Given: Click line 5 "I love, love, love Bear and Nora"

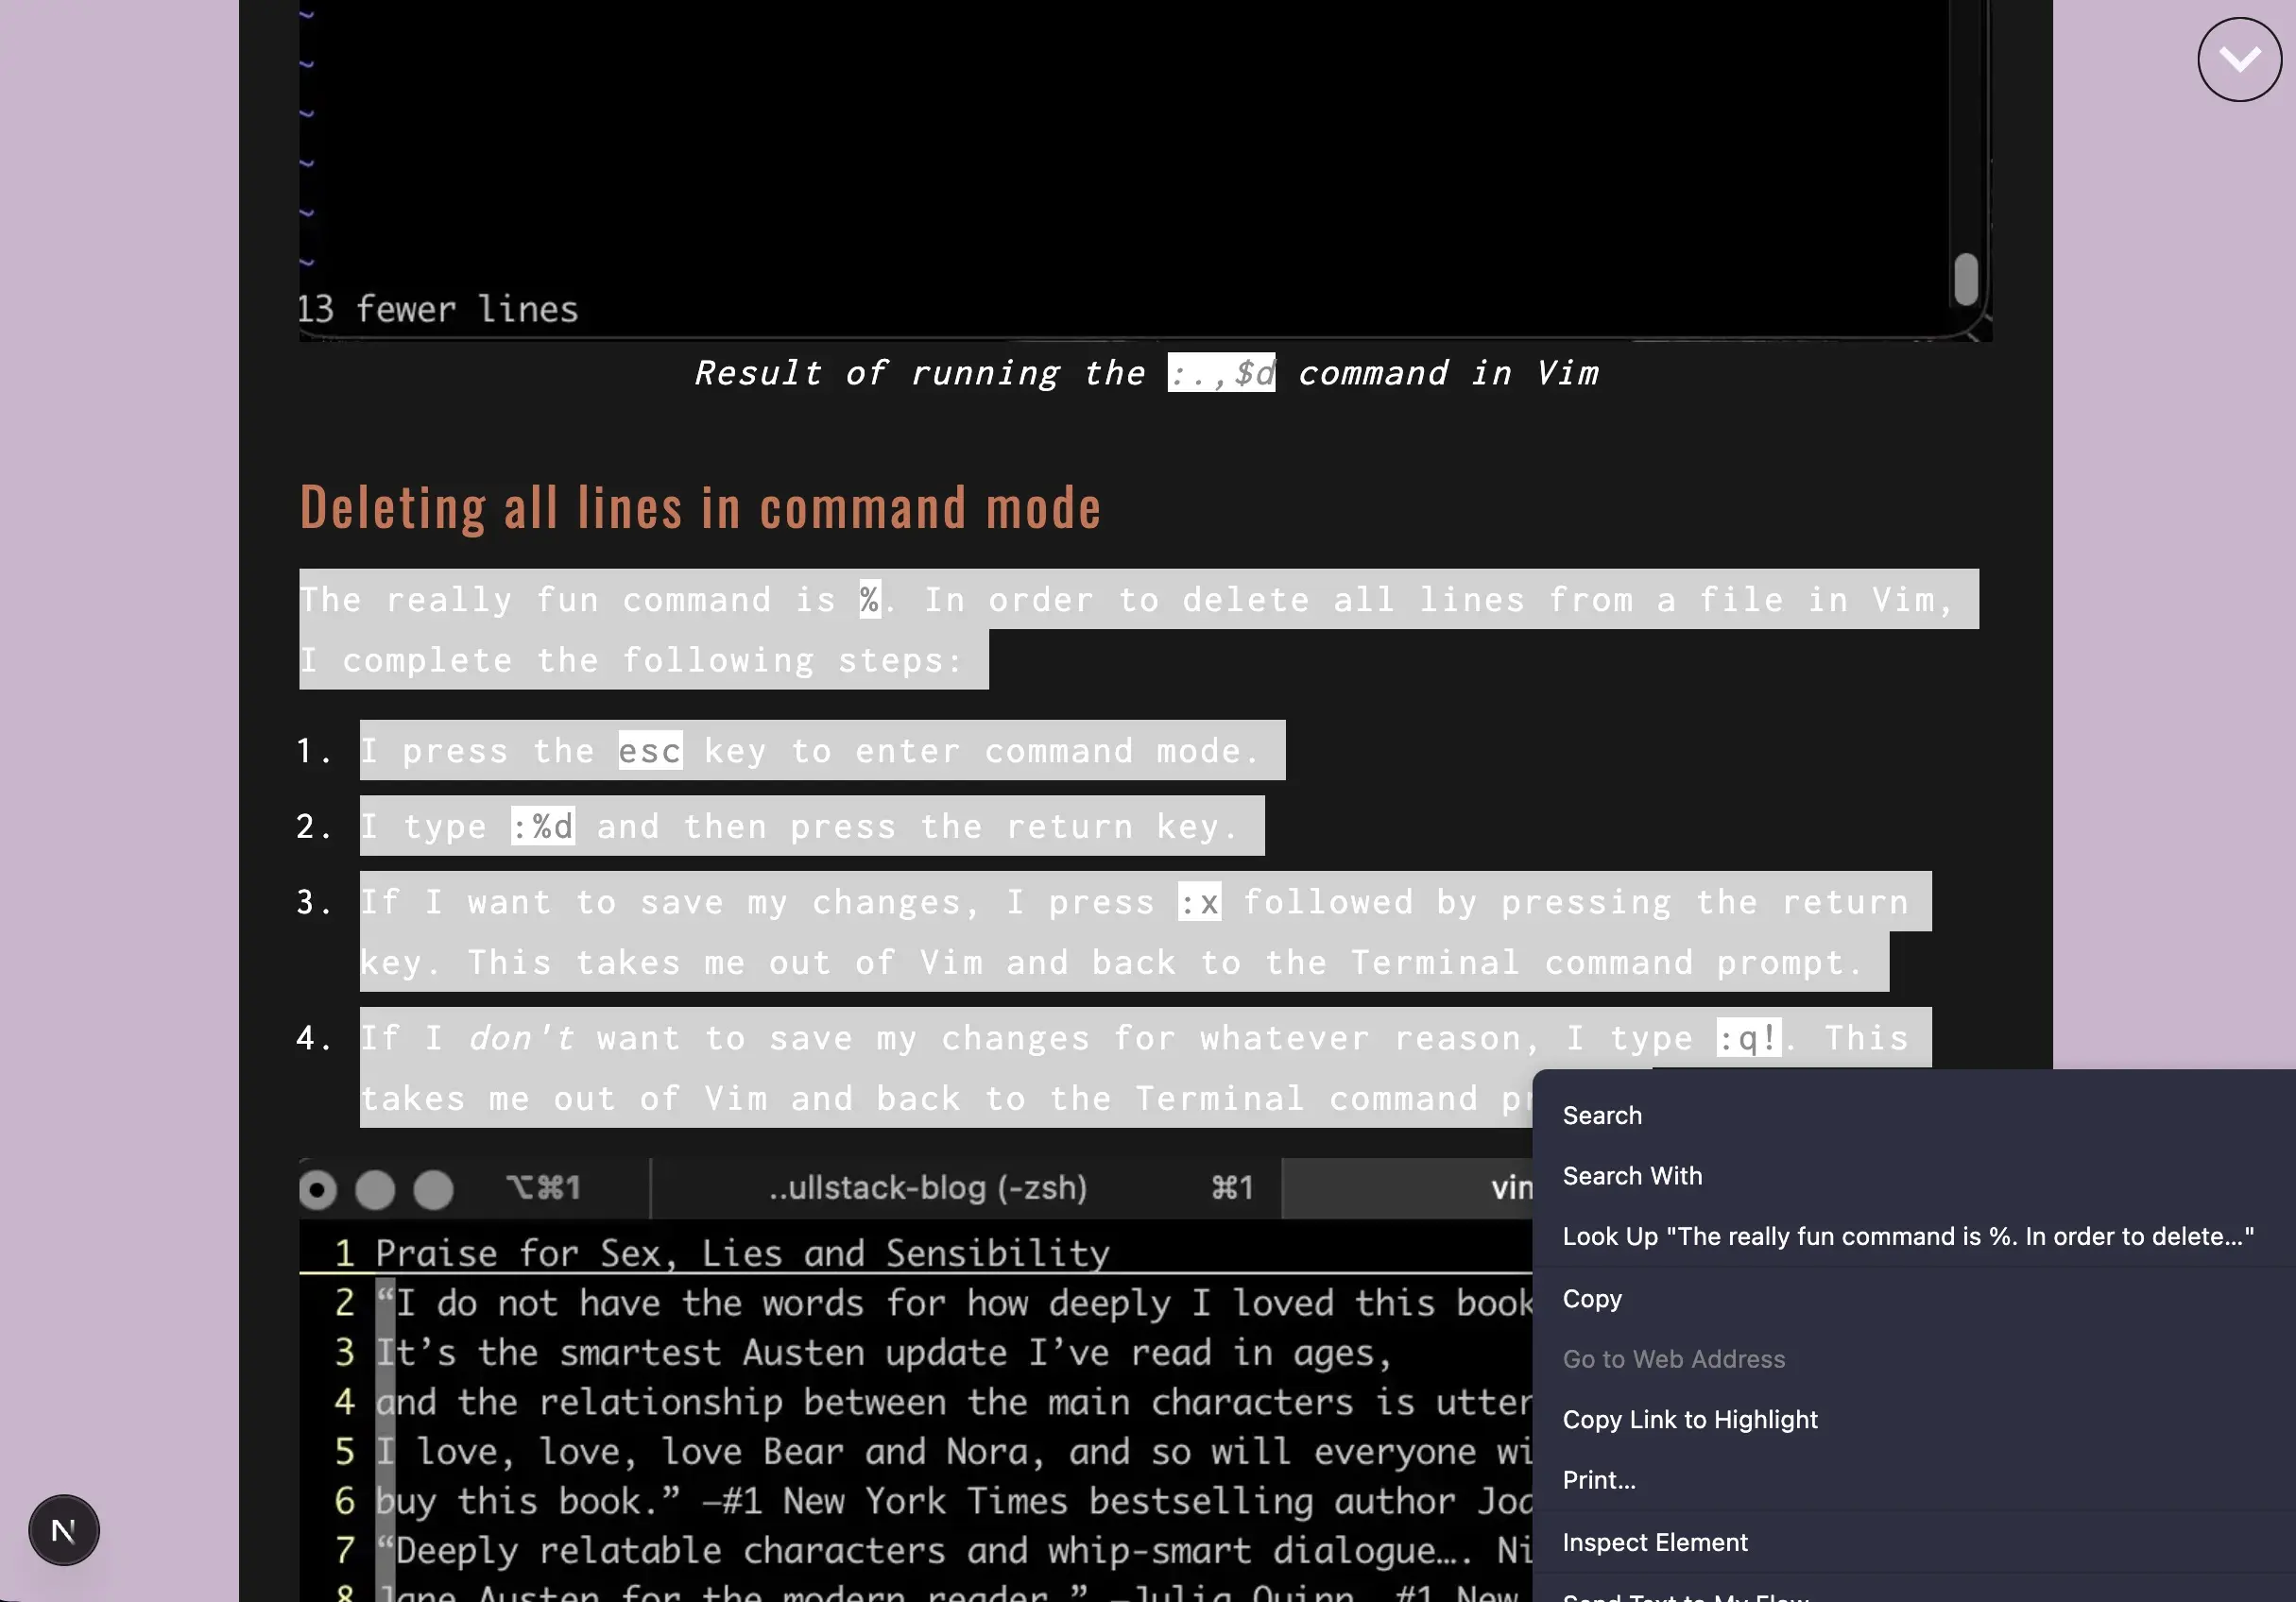Looking at the screenshot, I should click(x=954, y=1451).
